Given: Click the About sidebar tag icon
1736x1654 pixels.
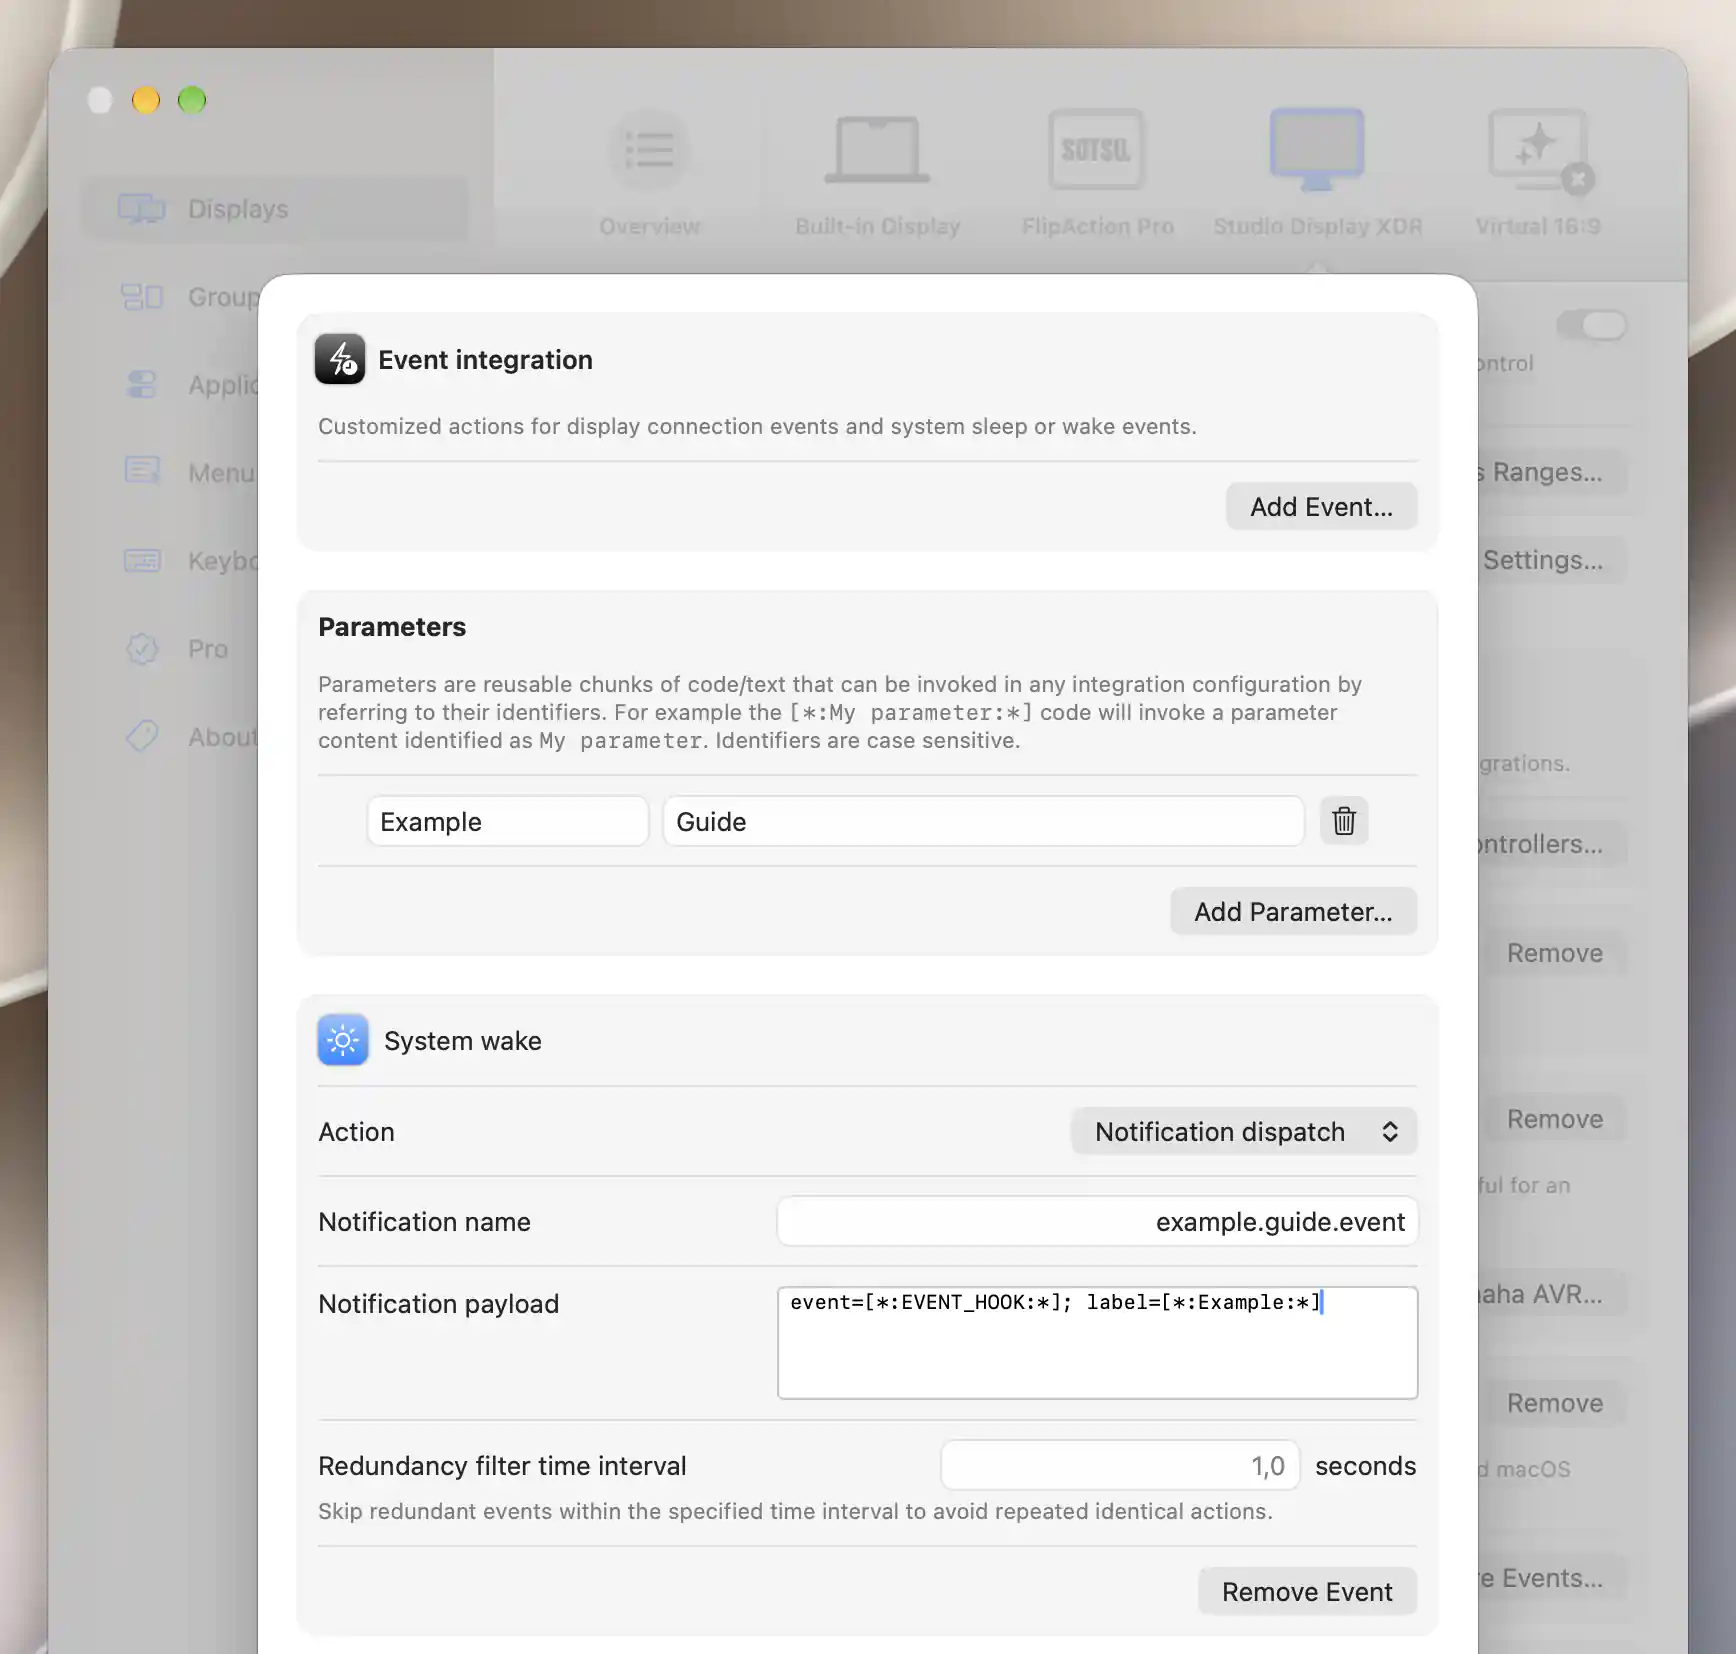Looking at the screenshot, I should tap(142, 736).
